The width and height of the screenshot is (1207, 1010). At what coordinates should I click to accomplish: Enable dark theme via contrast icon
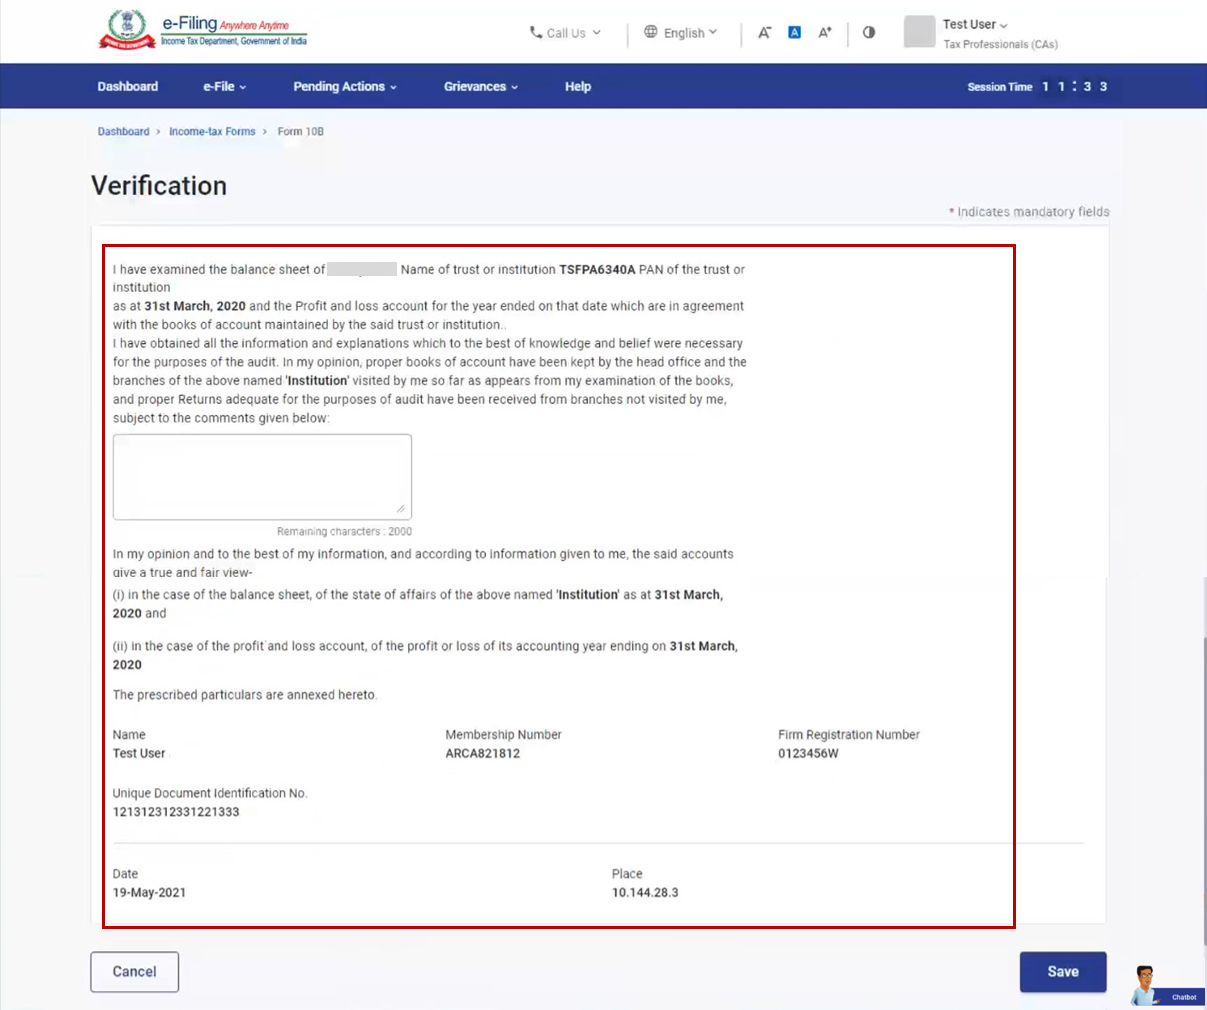868,32
